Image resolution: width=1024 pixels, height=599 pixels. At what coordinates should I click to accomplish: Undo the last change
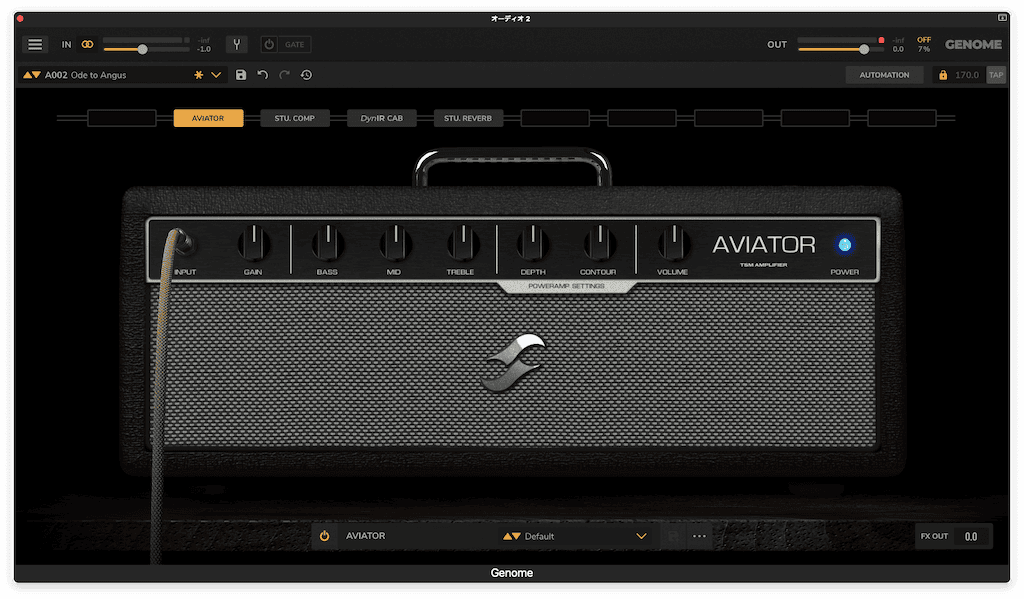[263, 75]
